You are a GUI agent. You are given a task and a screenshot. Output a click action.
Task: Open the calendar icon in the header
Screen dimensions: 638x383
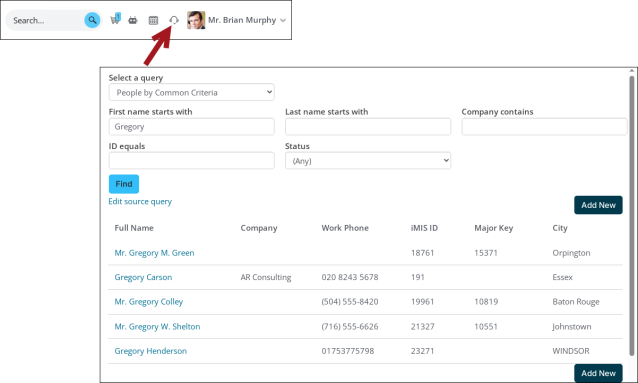click(x=153, y=20)
